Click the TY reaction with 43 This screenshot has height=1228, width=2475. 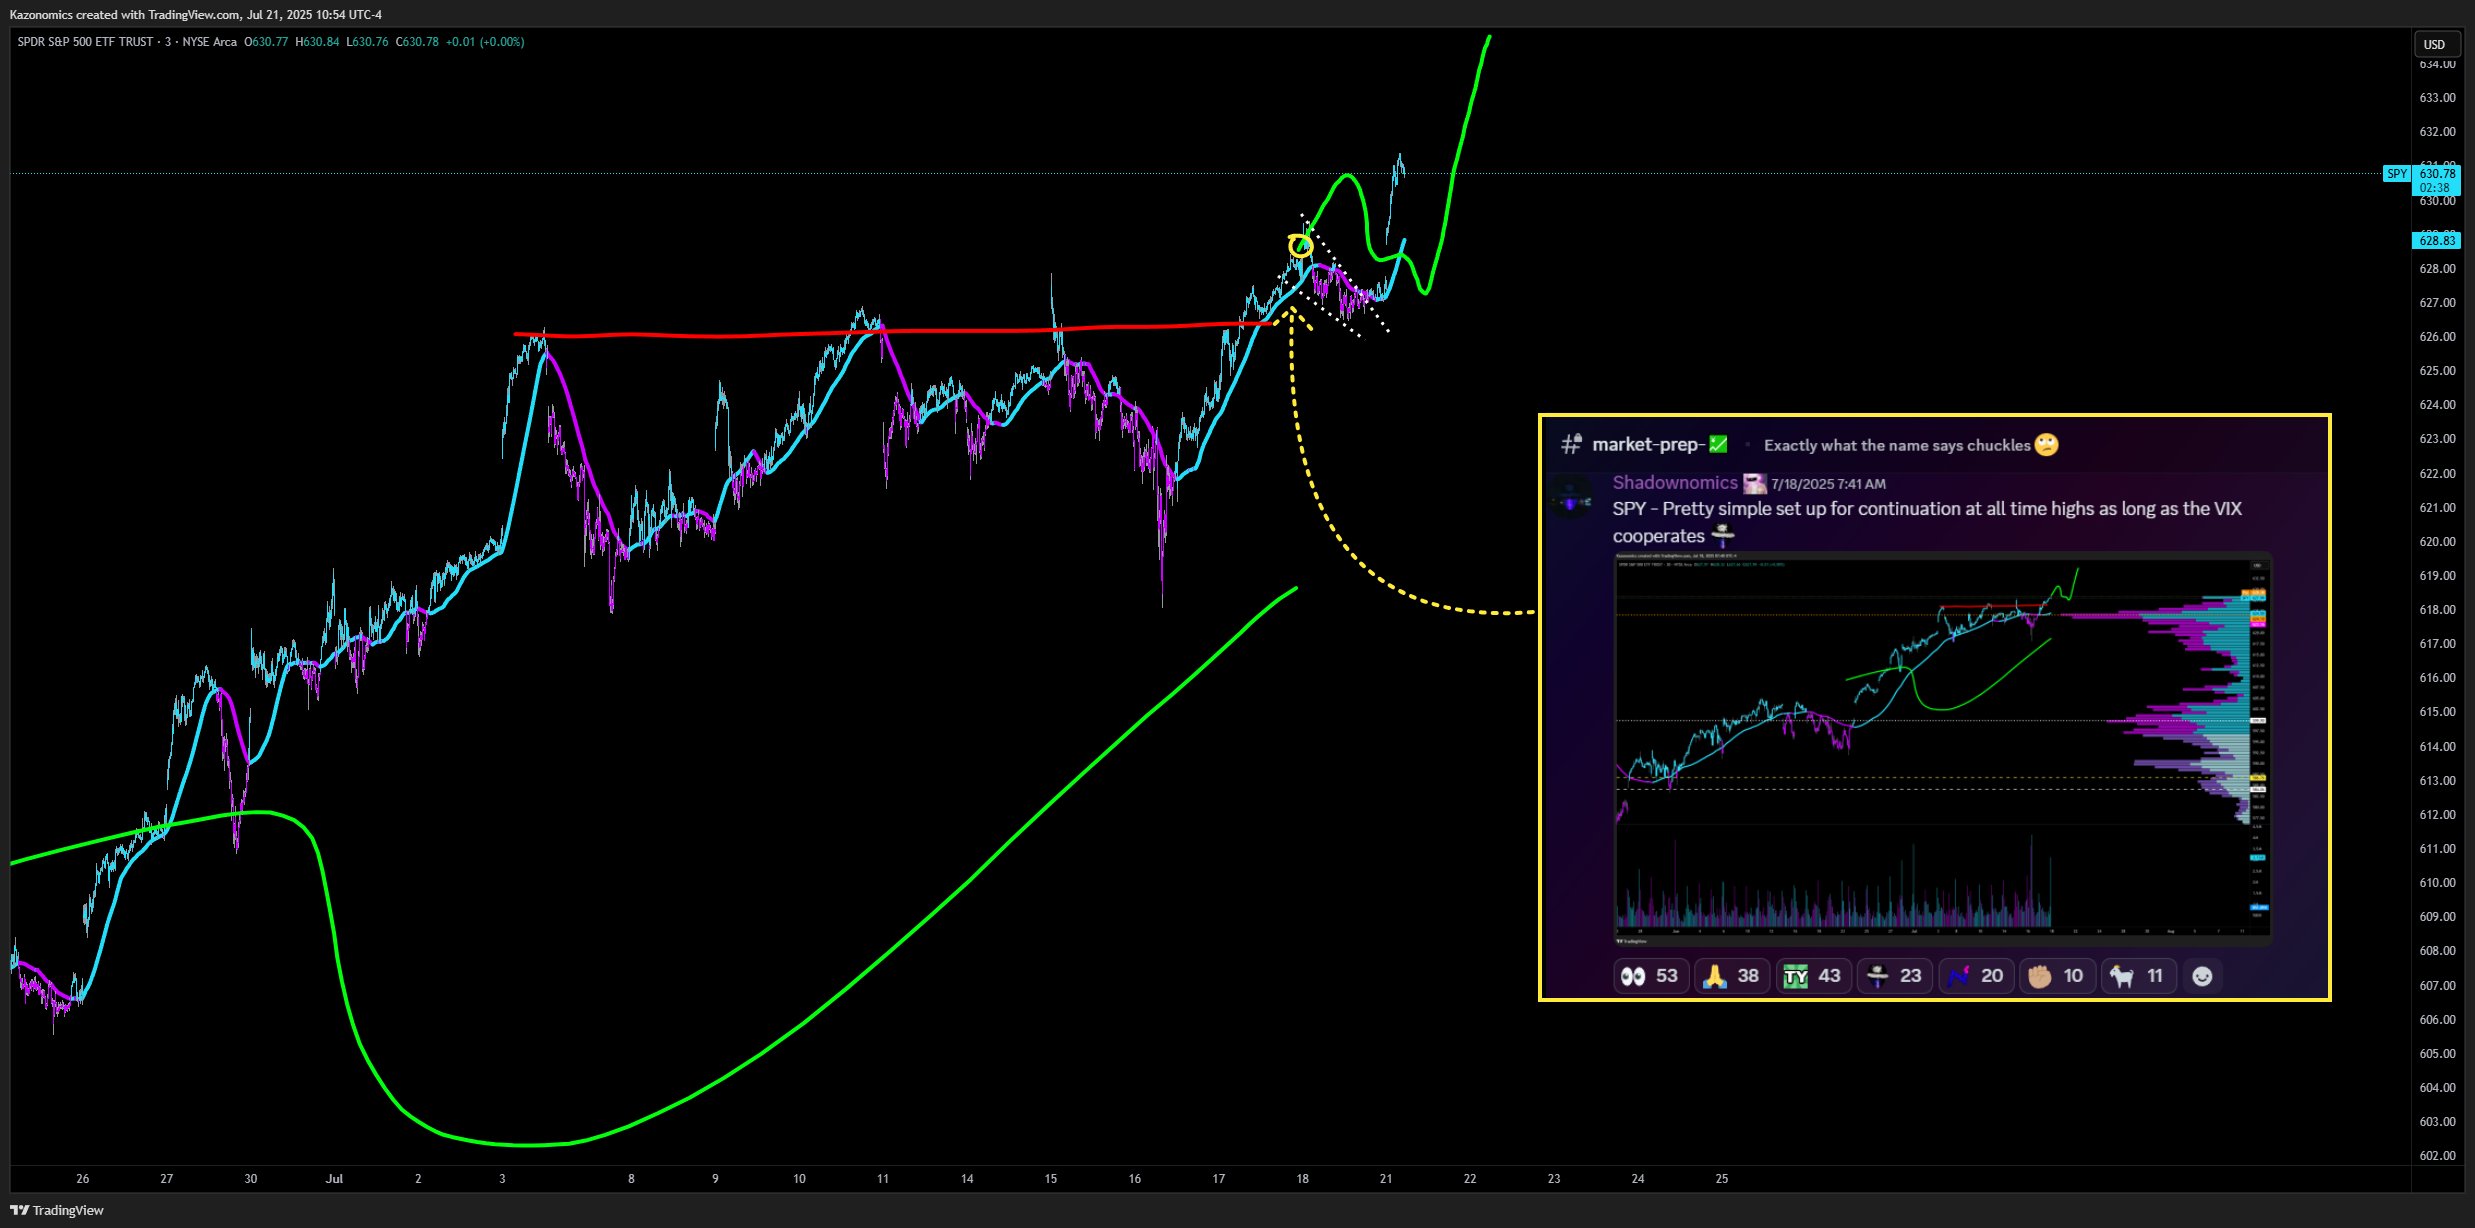coord(1813,976)
